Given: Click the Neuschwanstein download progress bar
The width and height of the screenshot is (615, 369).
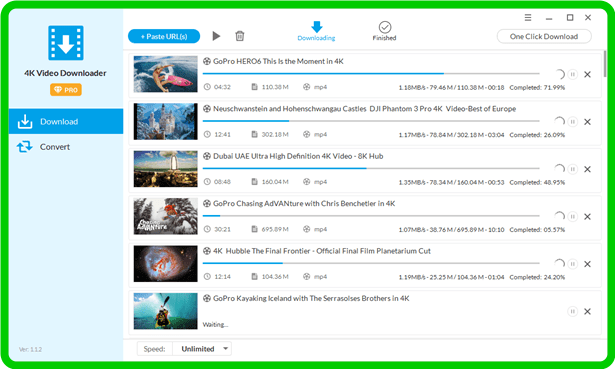Looking at the screenshot, I should click(371, 121).
